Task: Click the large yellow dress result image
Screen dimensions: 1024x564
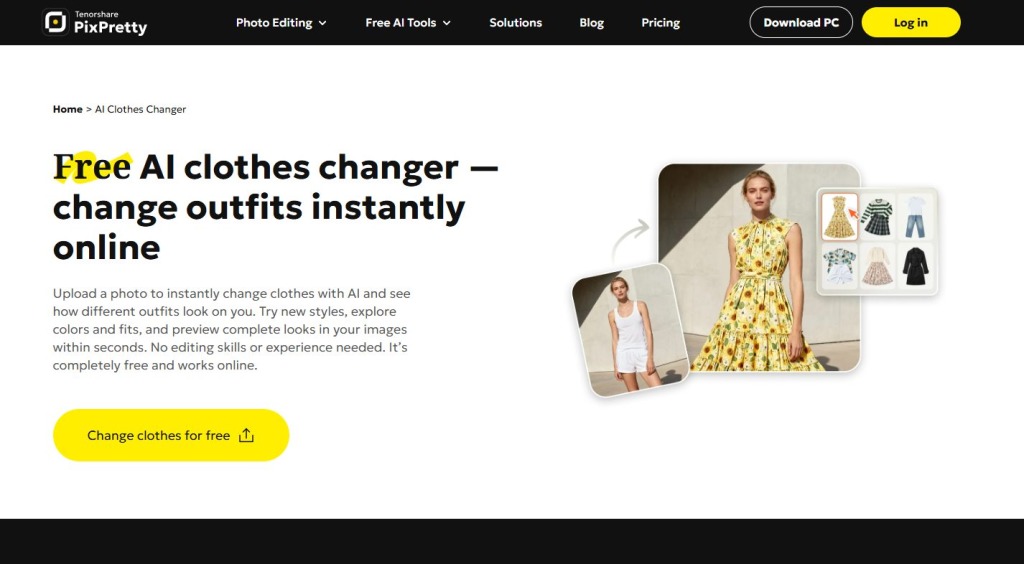Action: pyautogui.click(x=759, y=268)
